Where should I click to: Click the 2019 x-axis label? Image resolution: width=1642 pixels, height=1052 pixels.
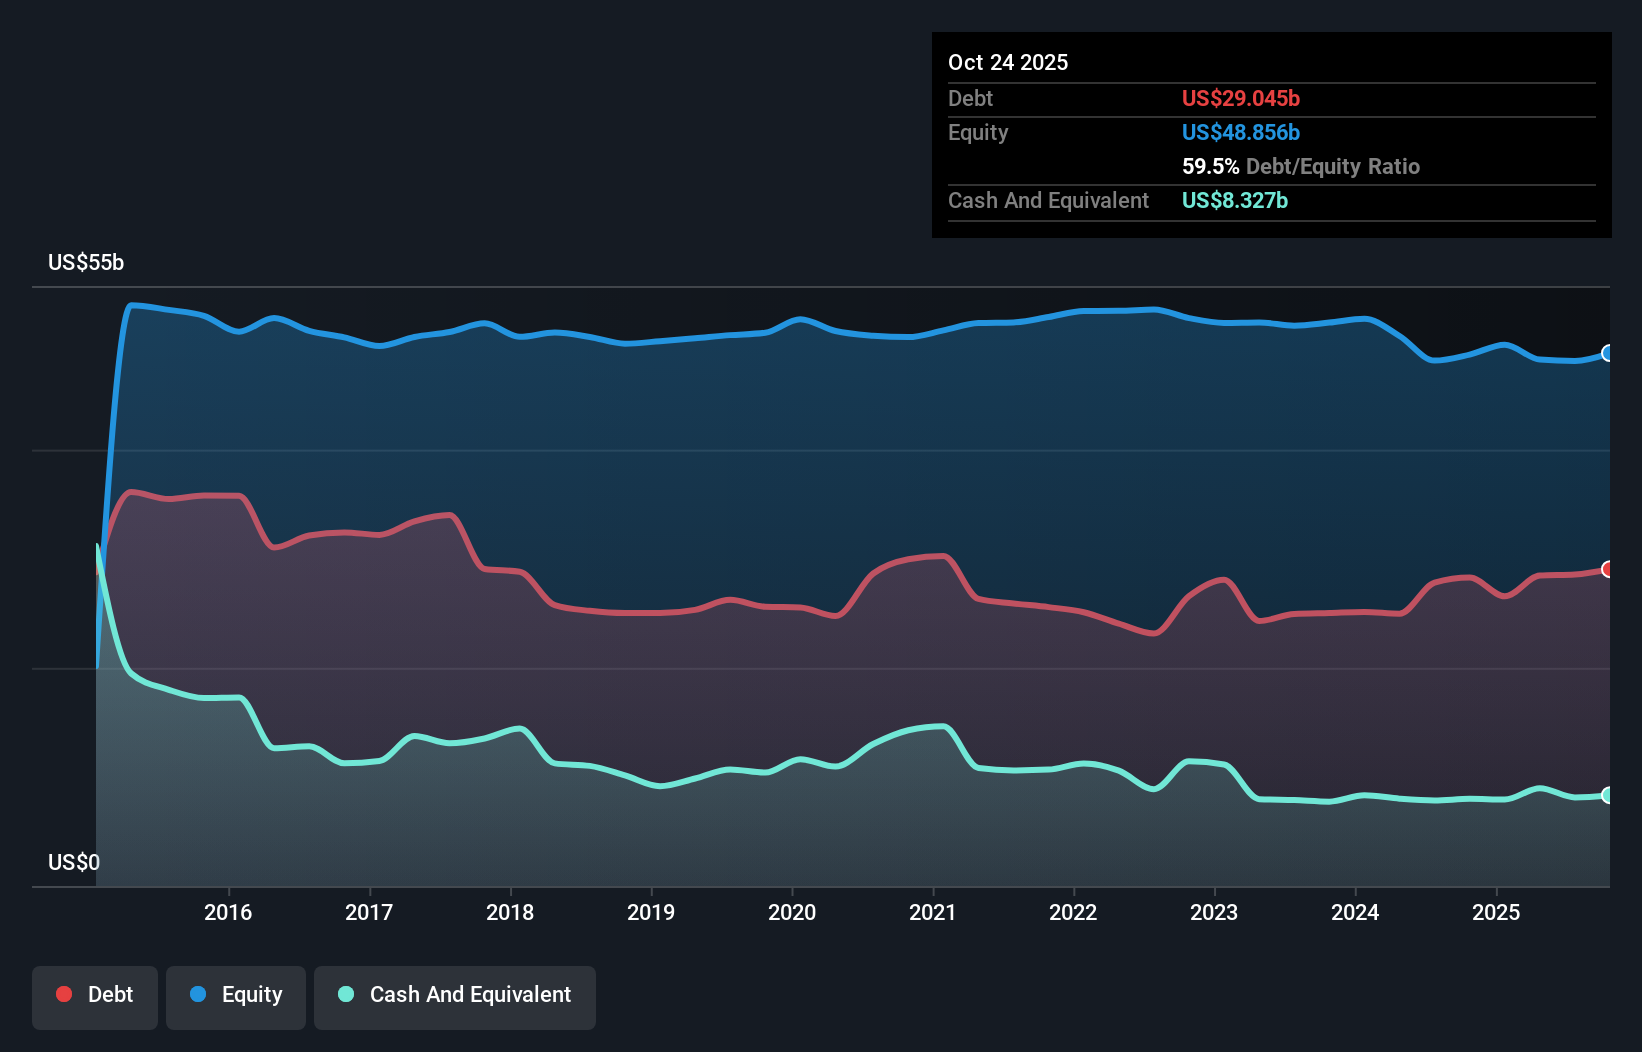651,912
